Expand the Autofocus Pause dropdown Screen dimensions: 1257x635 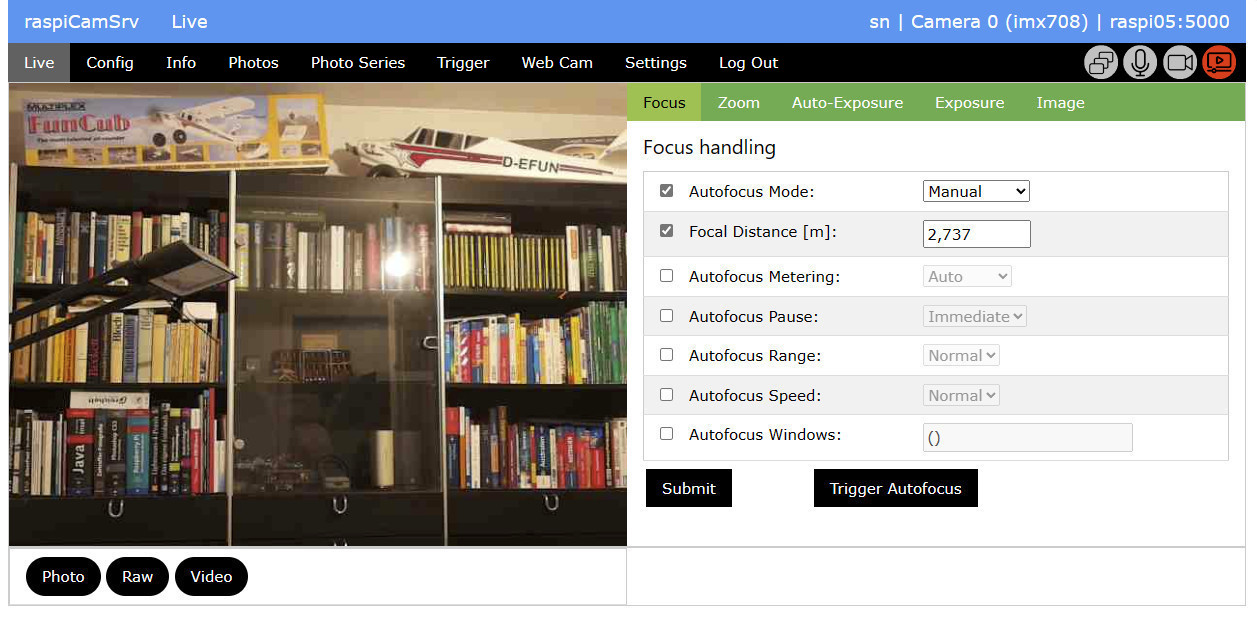click(975, 317)
